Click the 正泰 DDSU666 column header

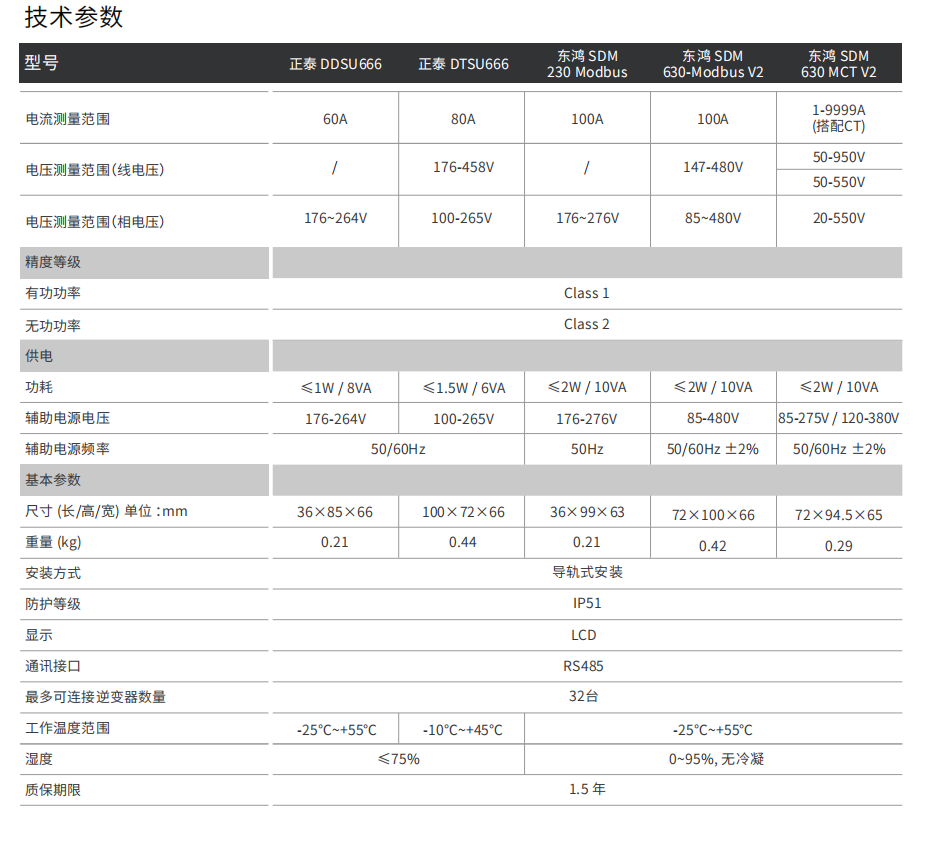coord(335,64)
